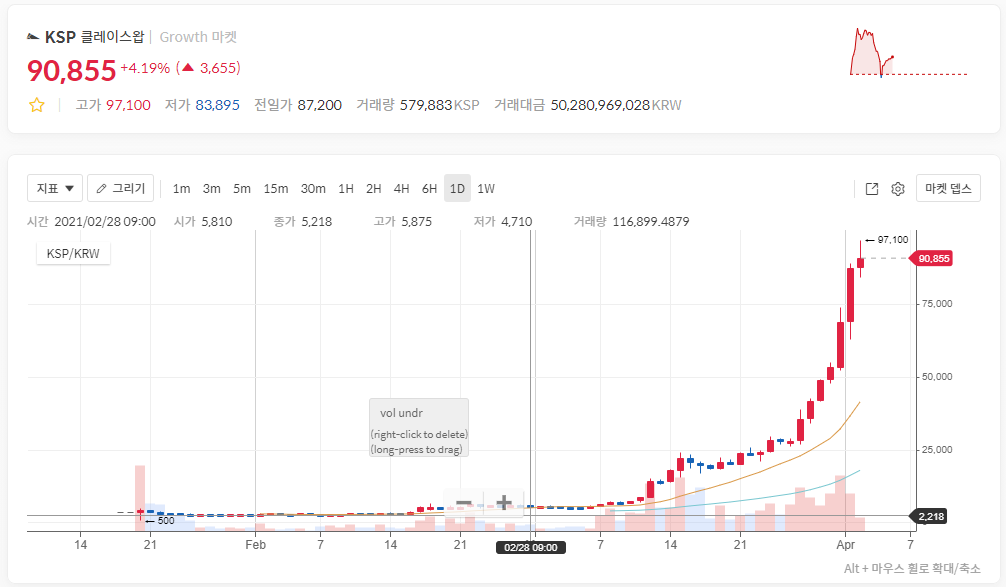Open the 마켓 뎁스 market depth view
Viewport: 1006px width, 587px height.
click(948, 188)
